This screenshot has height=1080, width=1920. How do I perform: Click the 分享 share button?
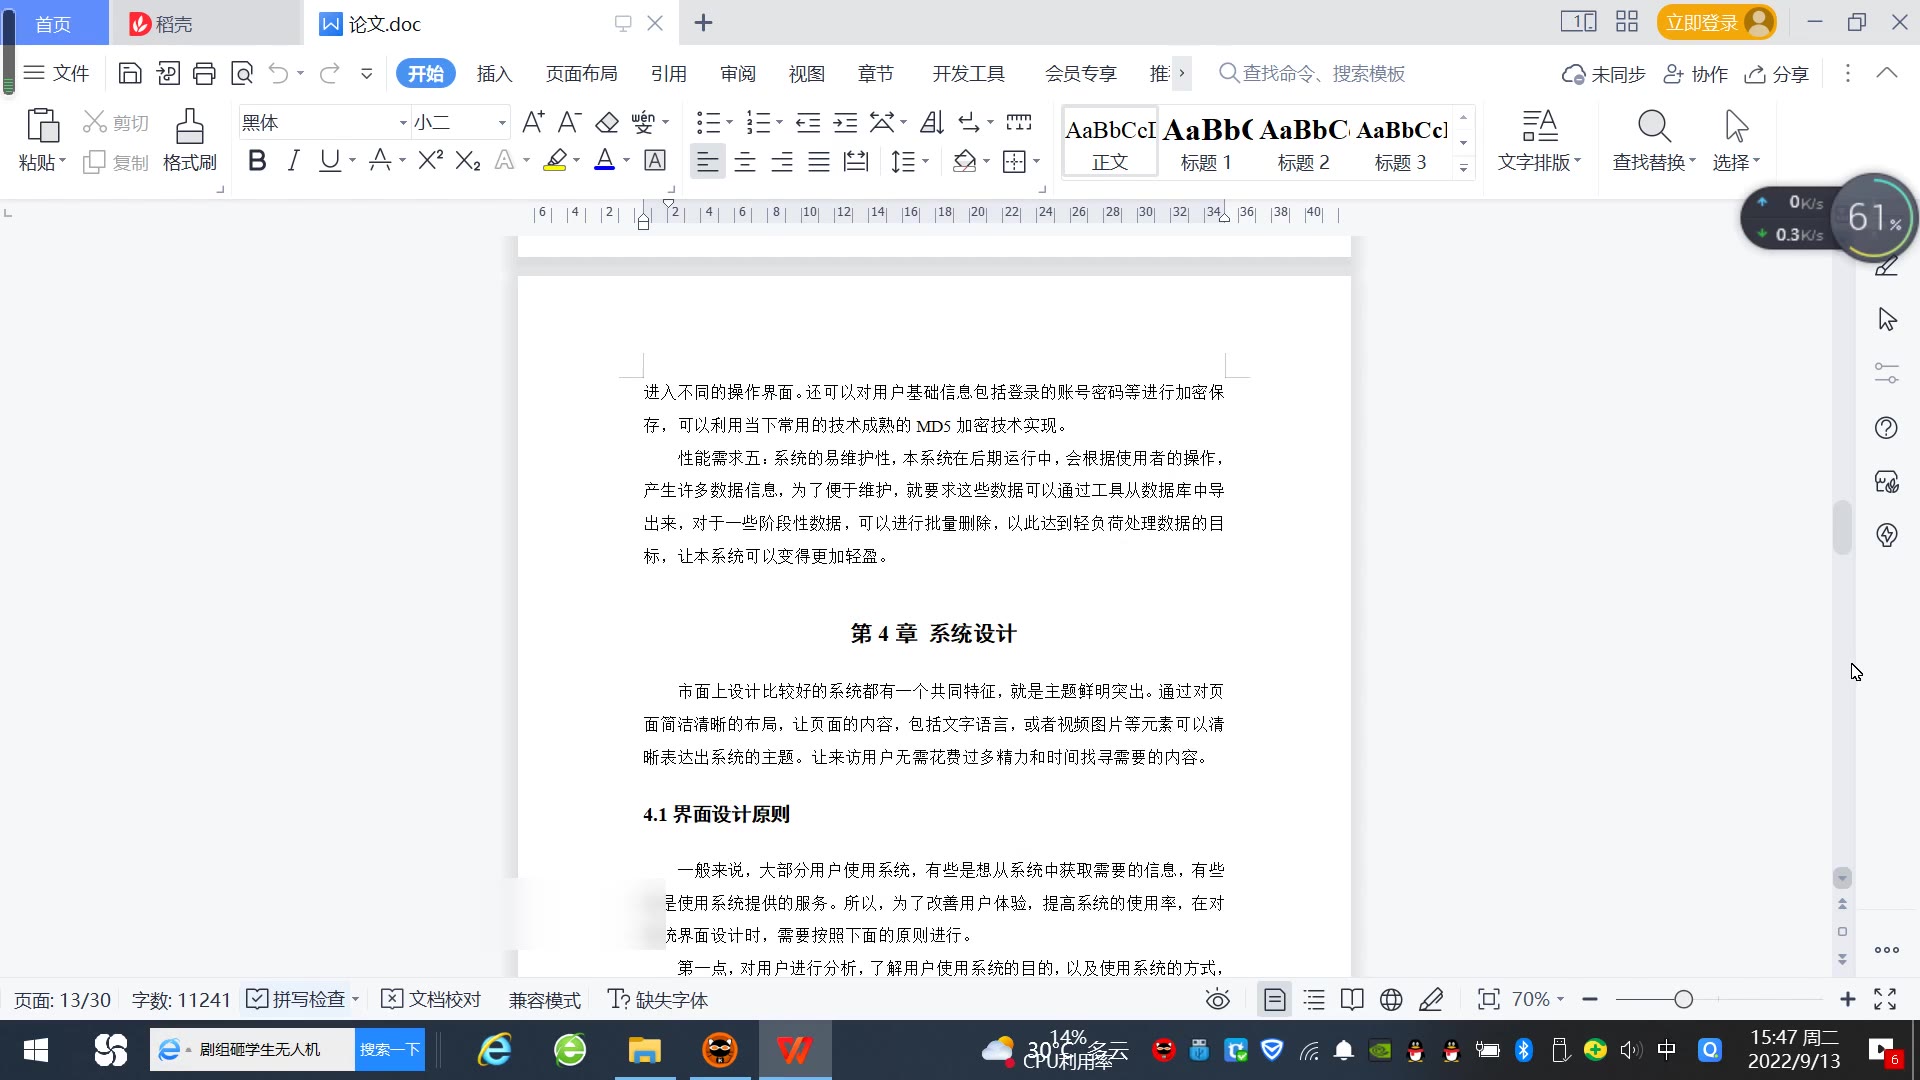coord(1777,74)
